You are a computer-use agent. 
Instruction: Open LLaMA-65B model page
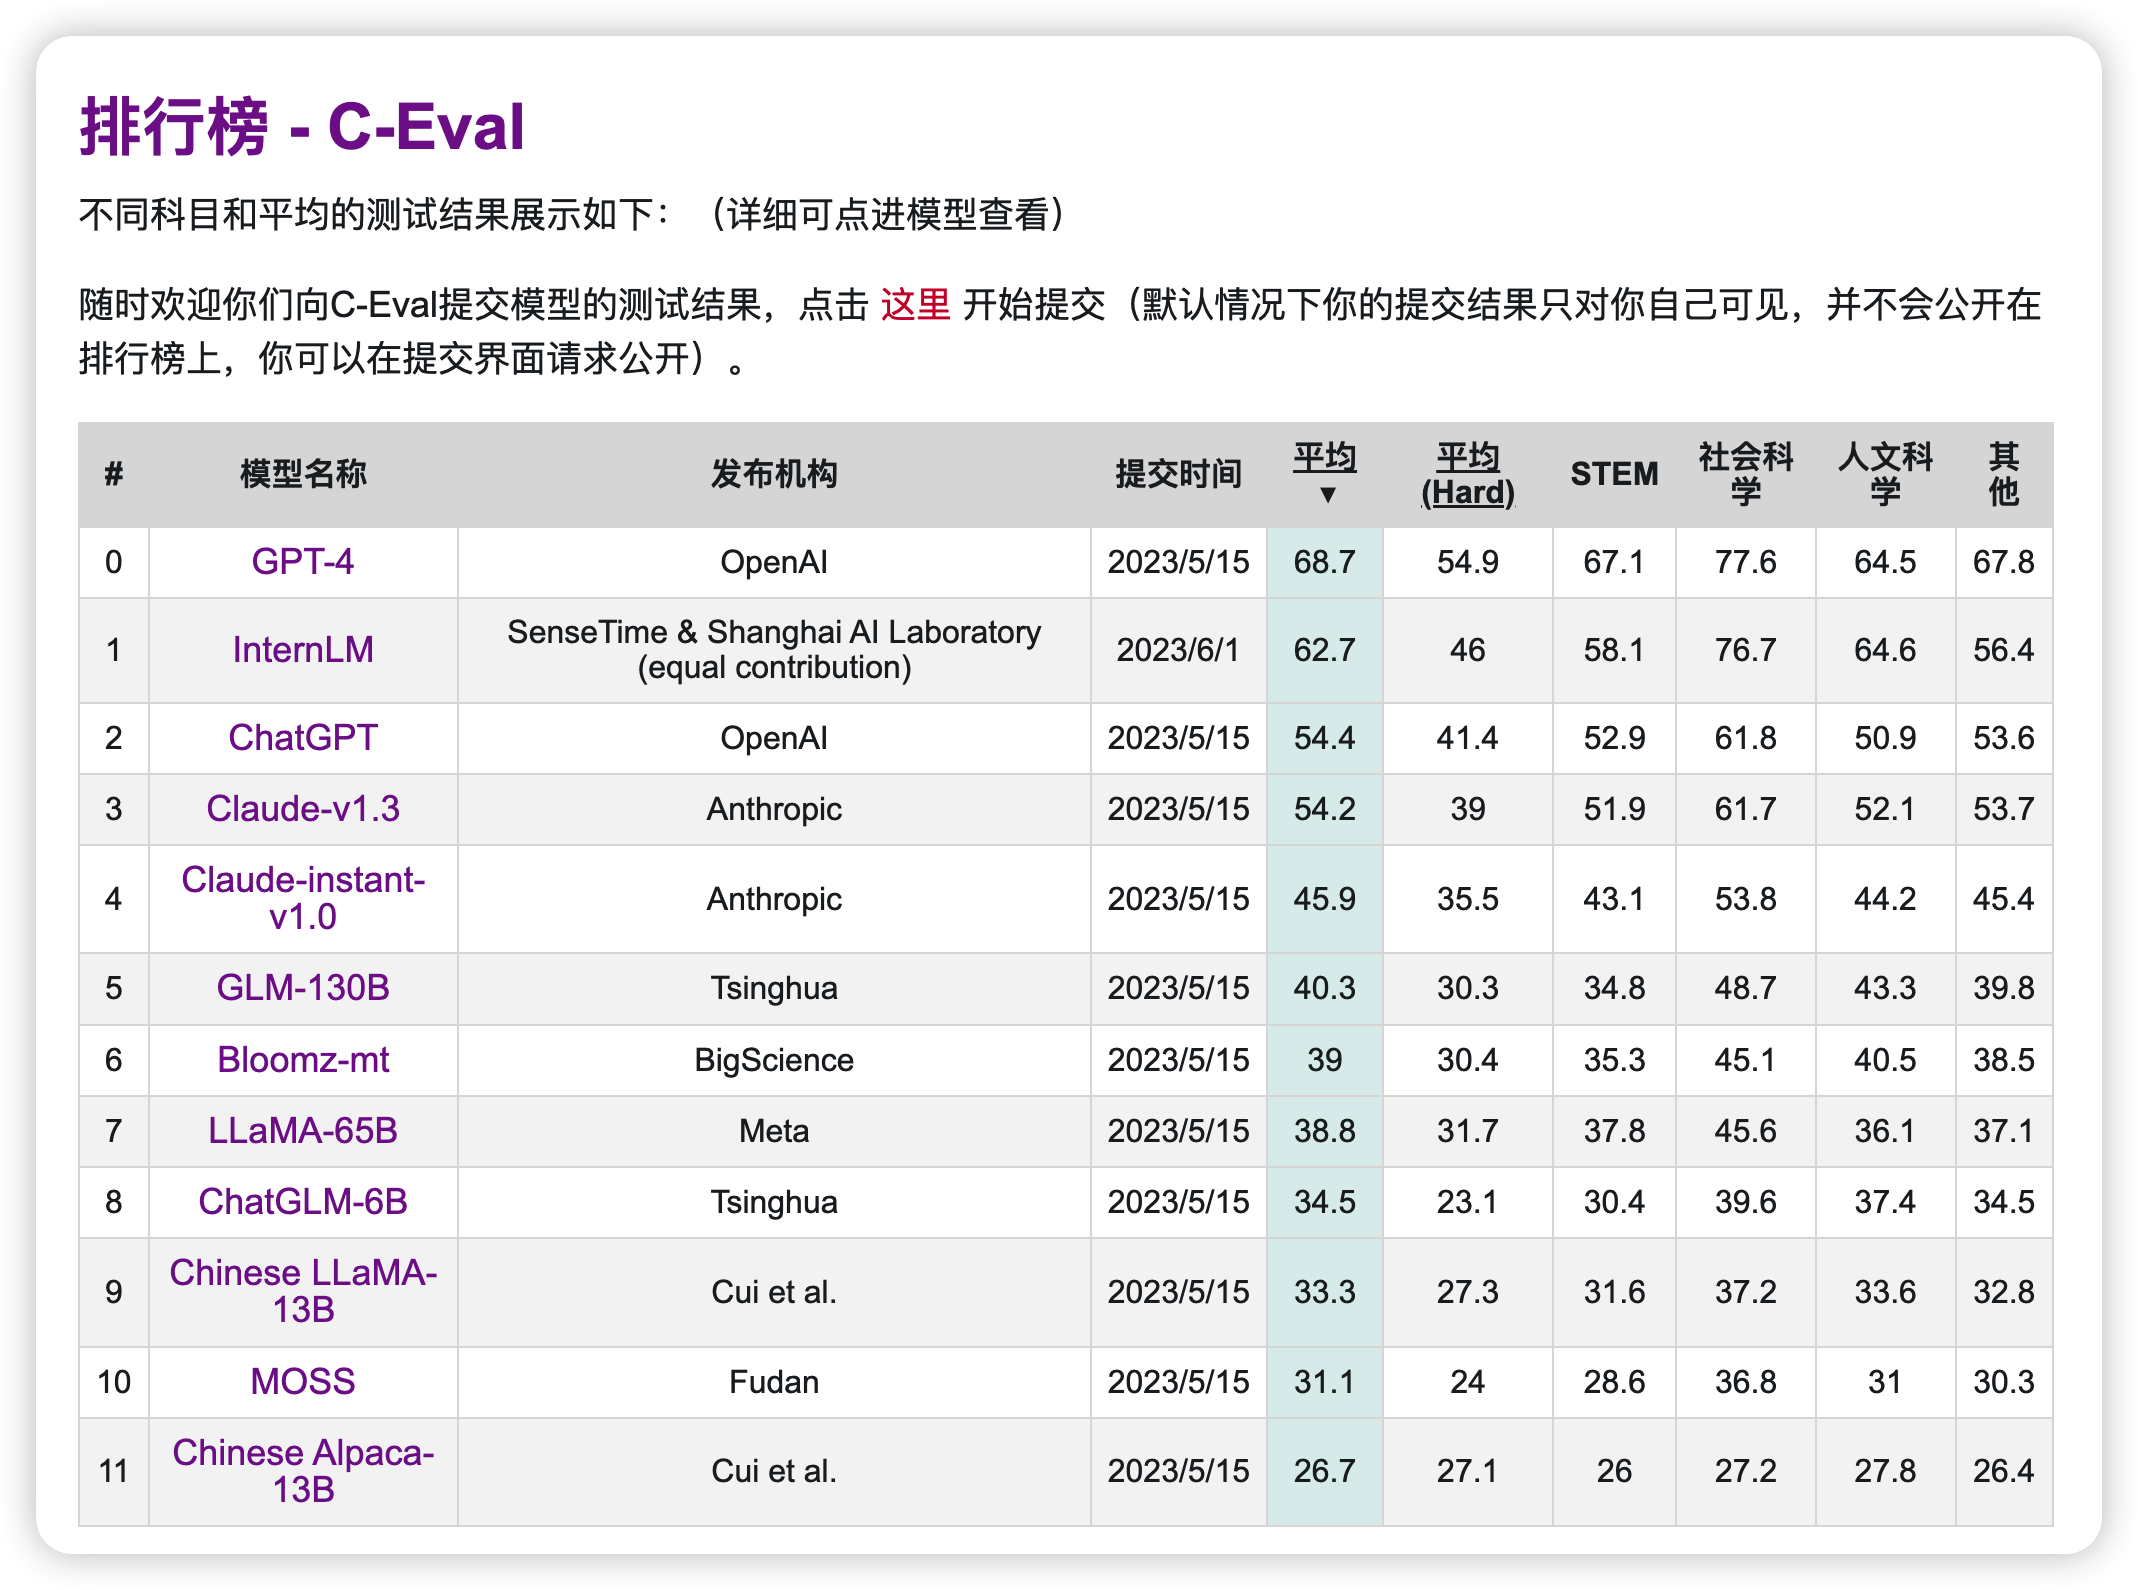302,1131
